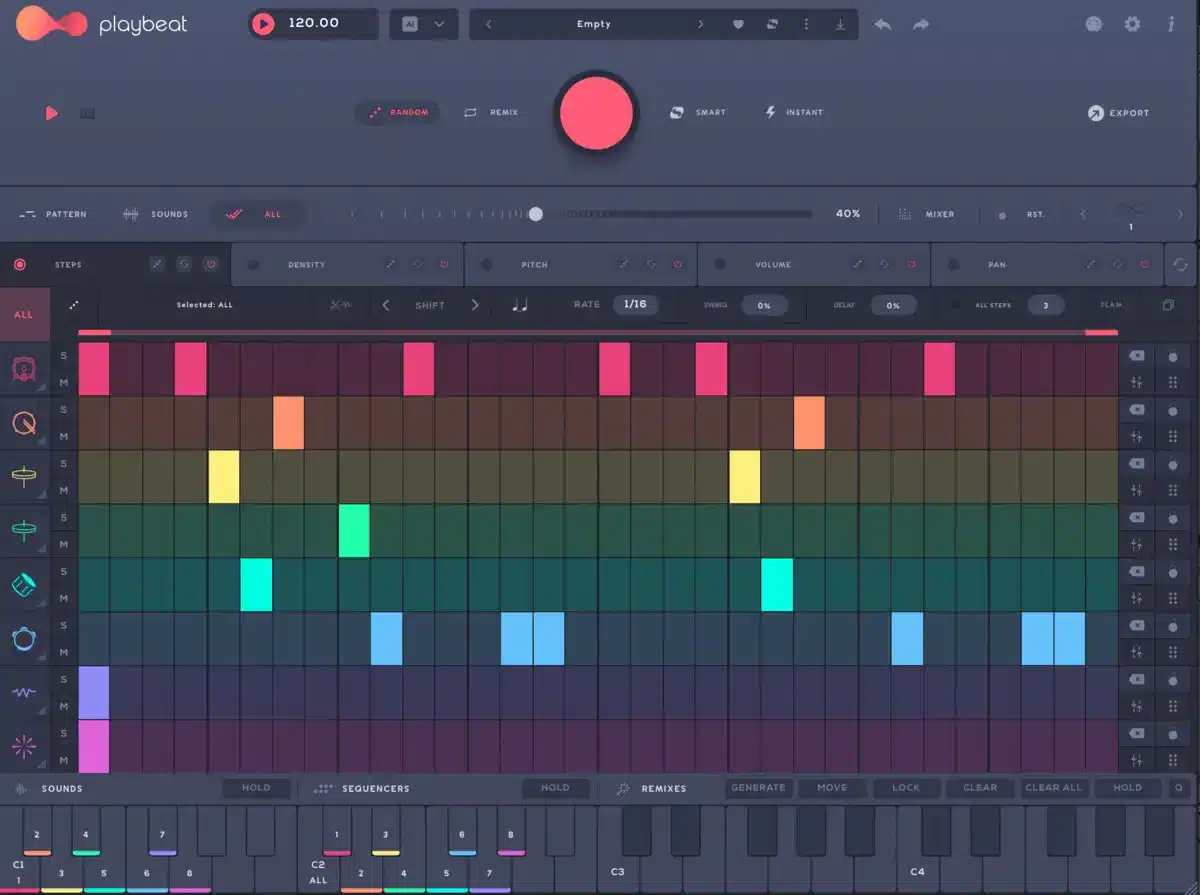Screen dimensions: 1200x895
Task: Click the CLEAR ALL button
Action: coord(1053,788)
